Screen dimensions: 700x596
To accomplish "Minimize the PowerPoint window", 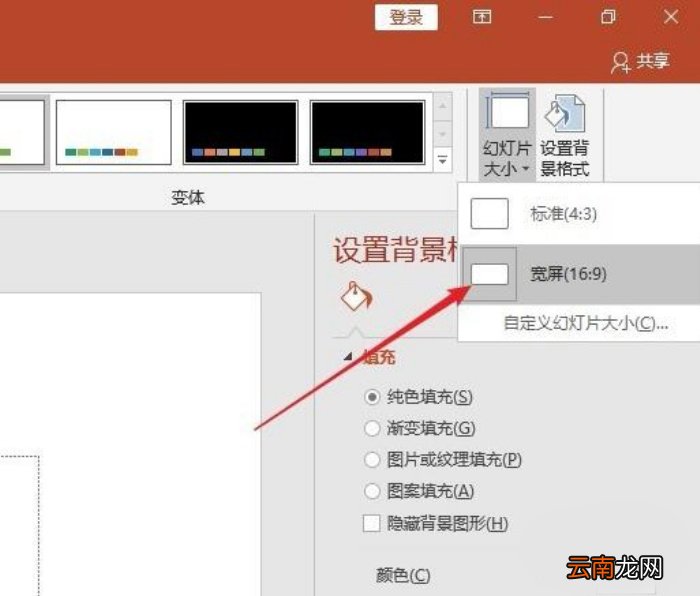I will 545,17.
